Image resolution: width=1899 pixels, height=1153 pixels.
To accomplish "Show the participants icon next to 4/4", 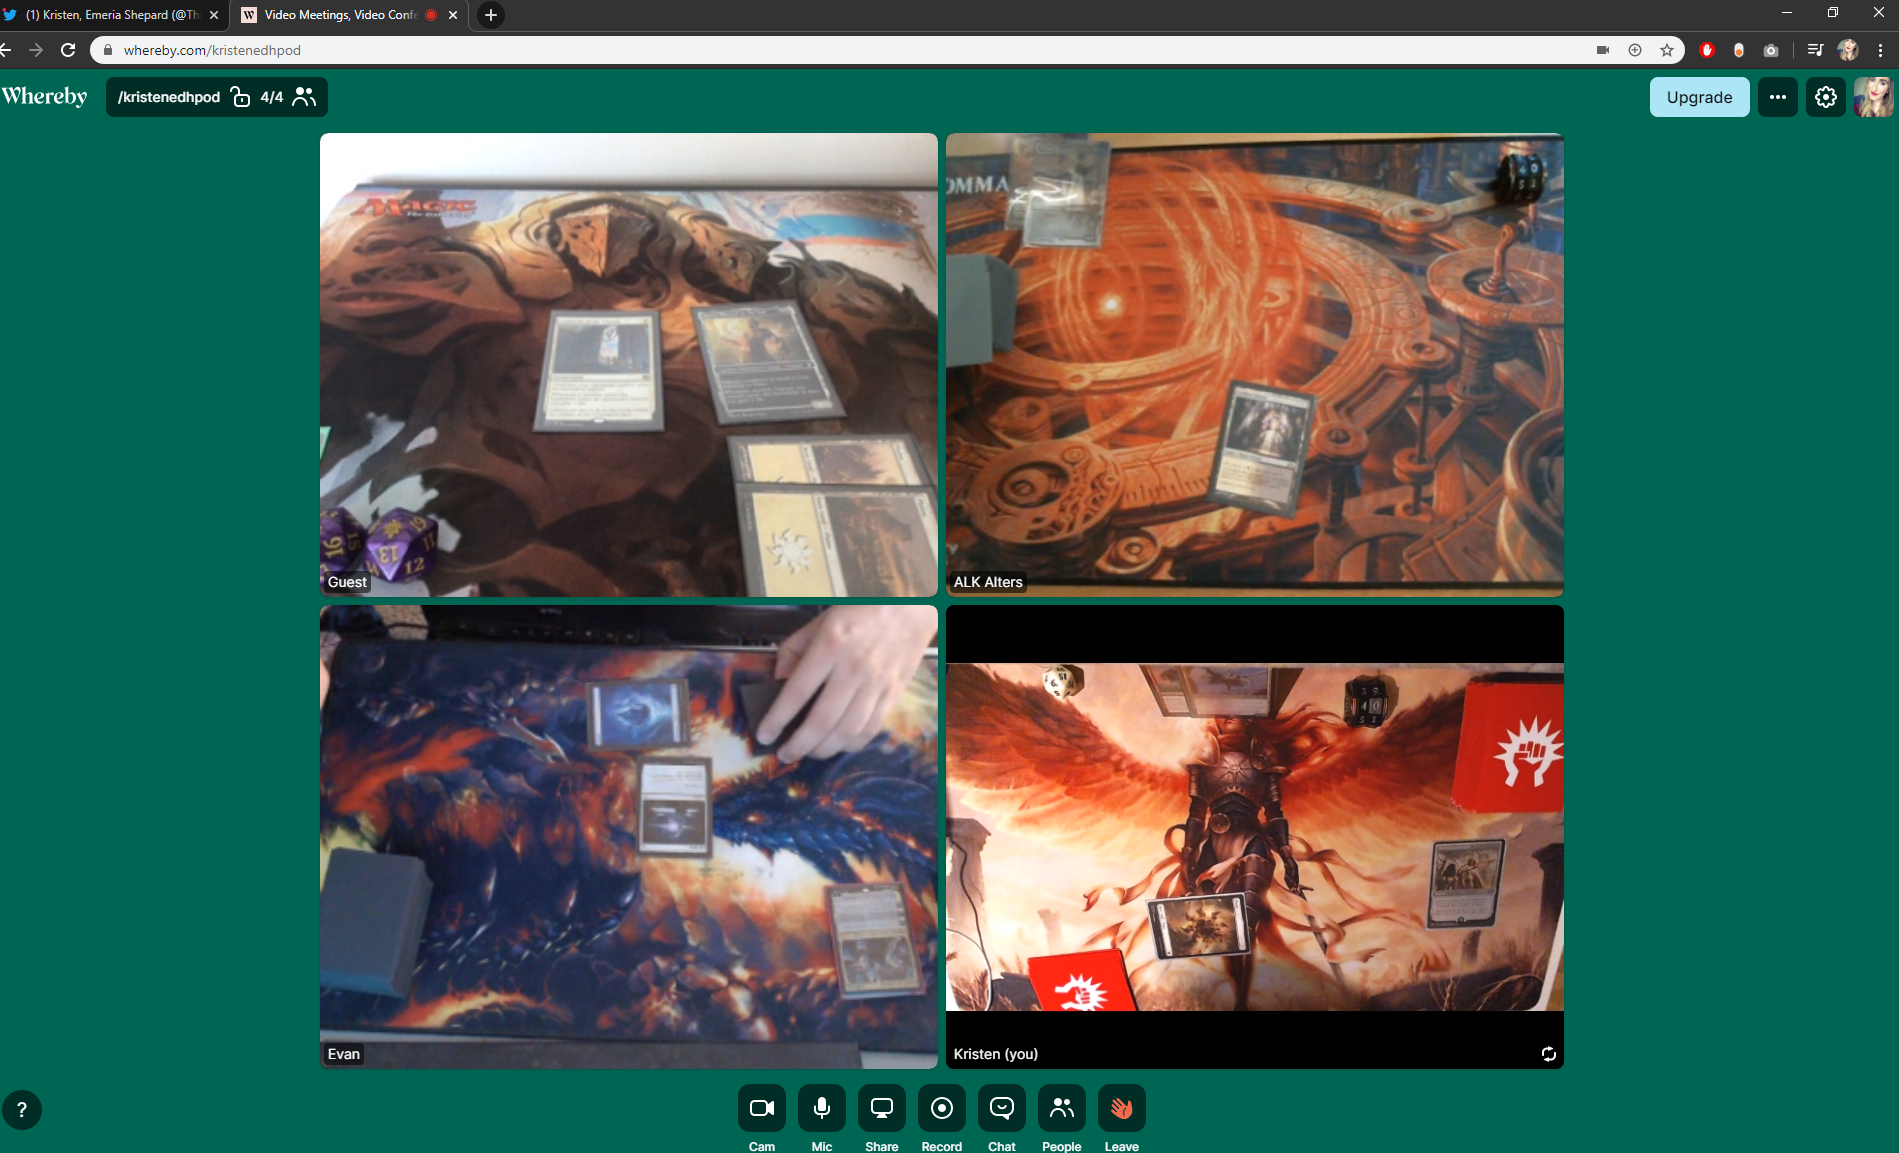I will click(304, 97).
